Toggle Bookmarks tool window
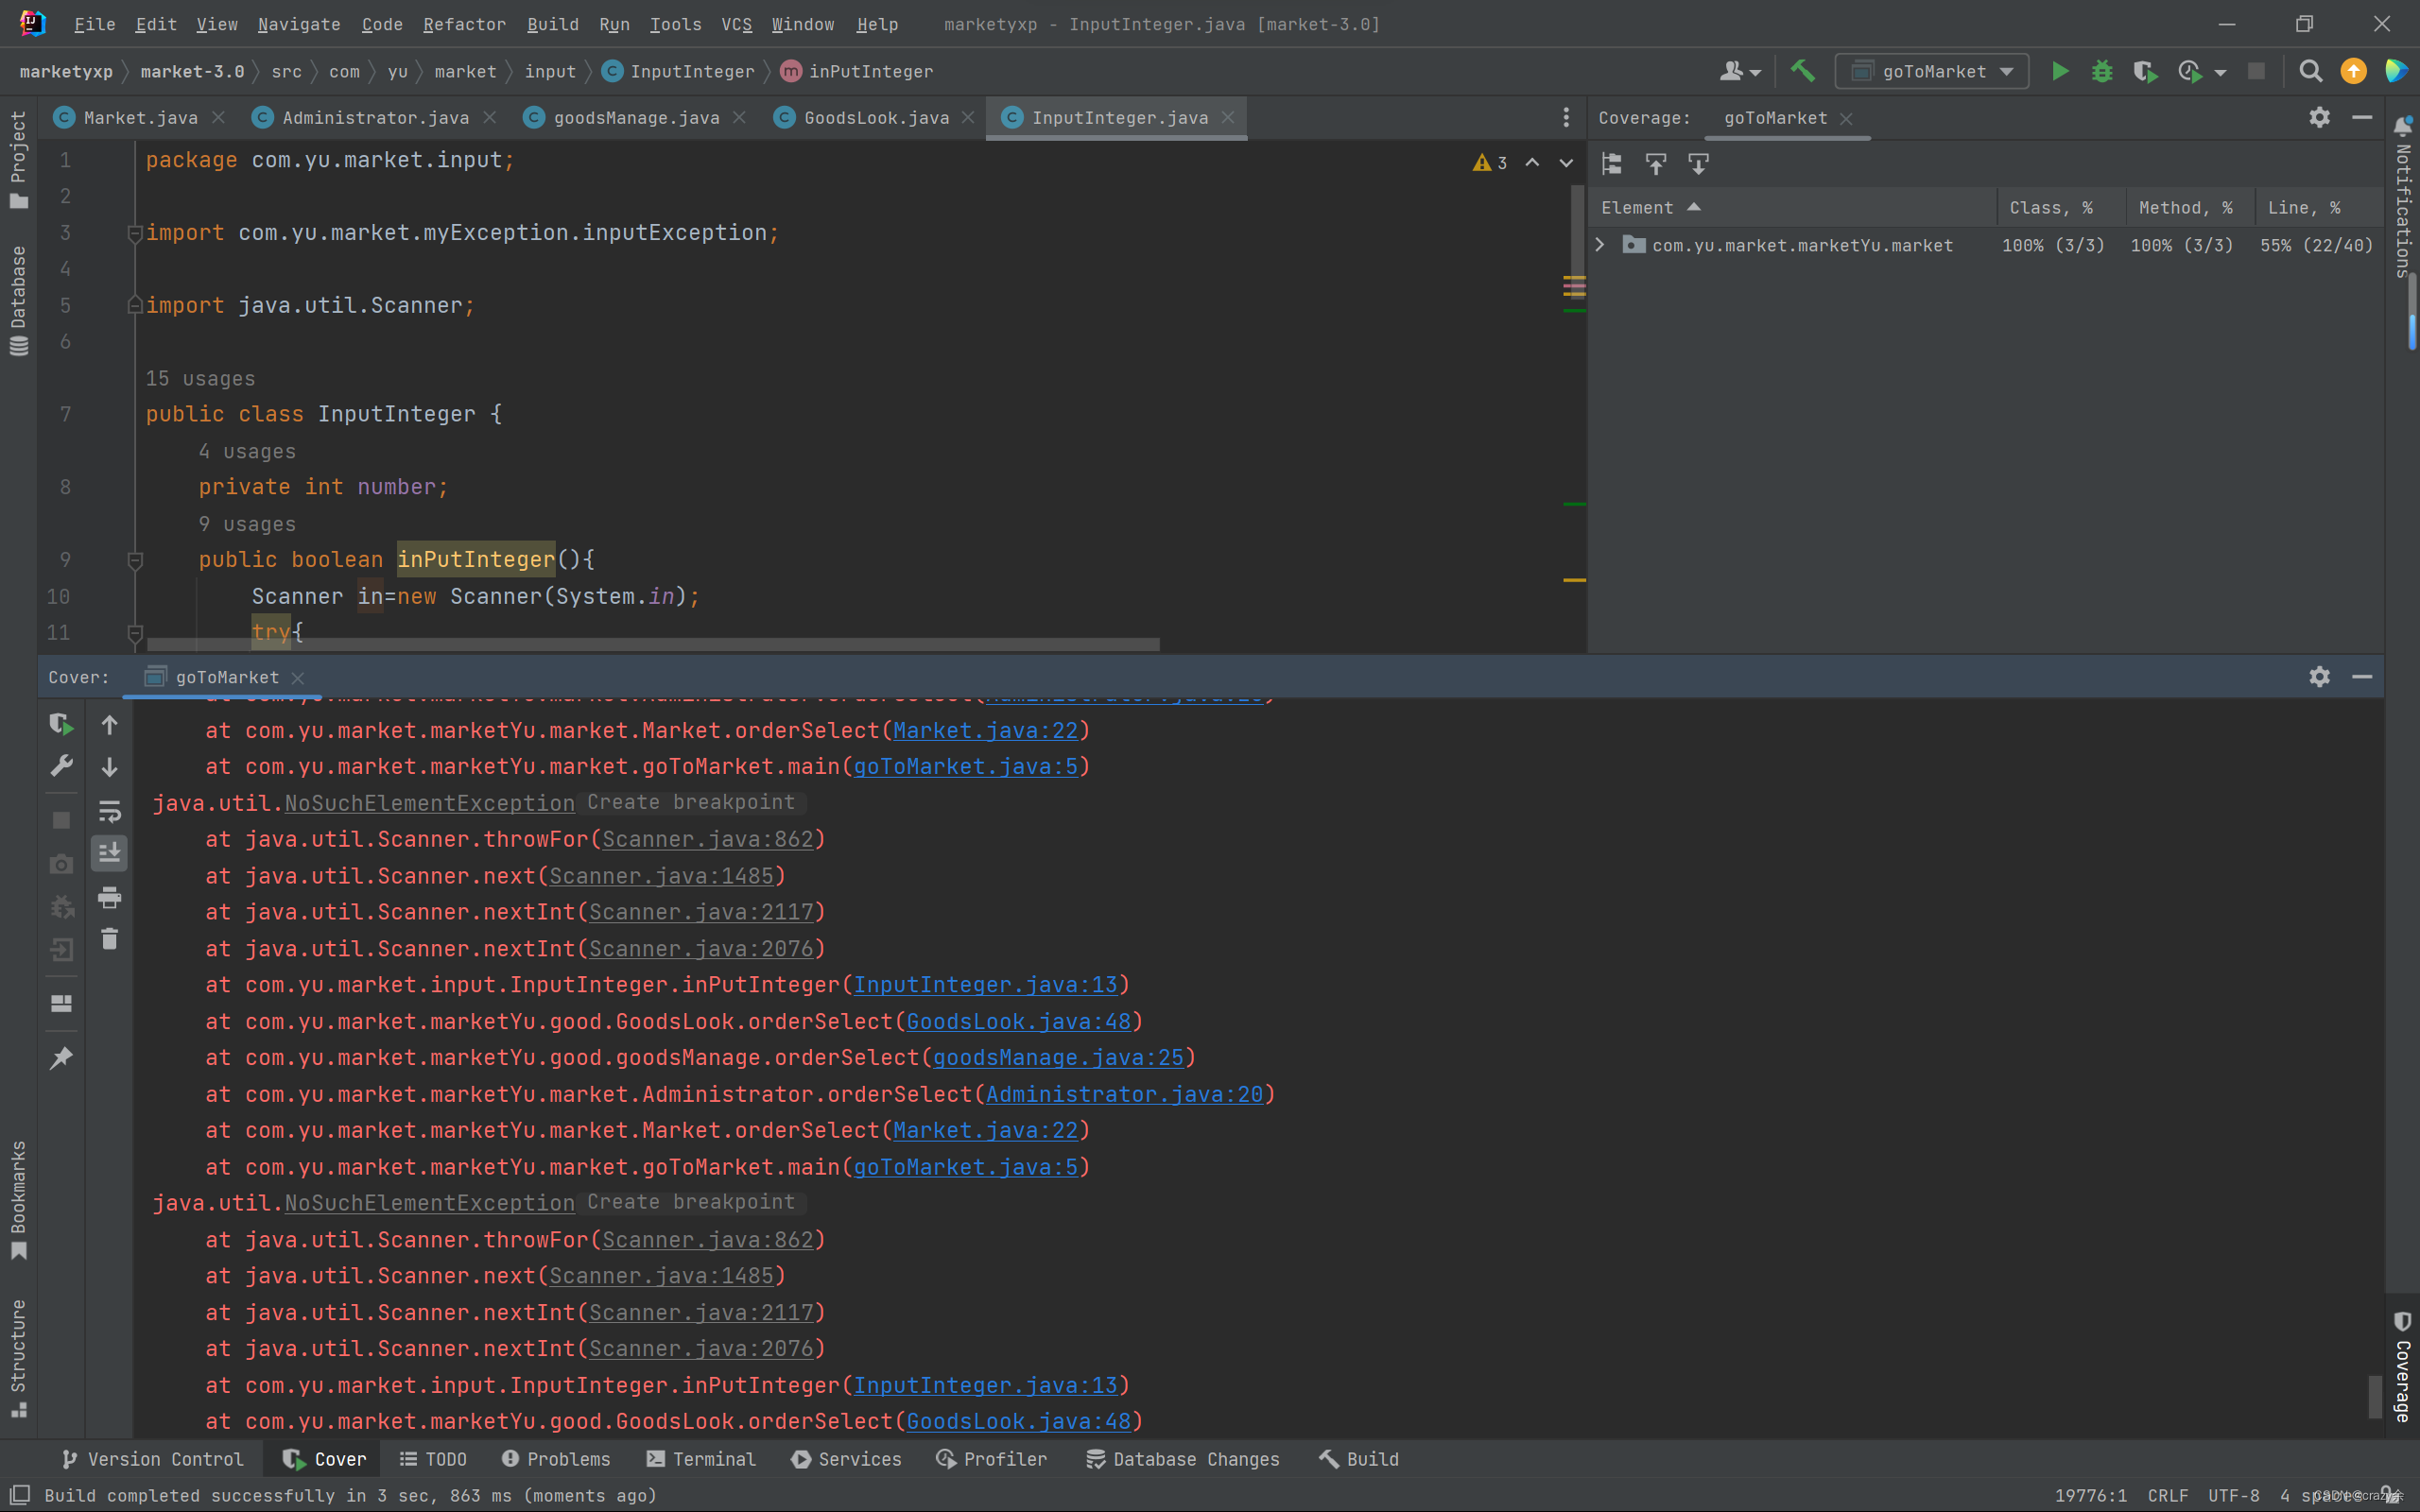This screenshot has height=1512, width=2420. pyautogui.click(x=18, y=1200)
